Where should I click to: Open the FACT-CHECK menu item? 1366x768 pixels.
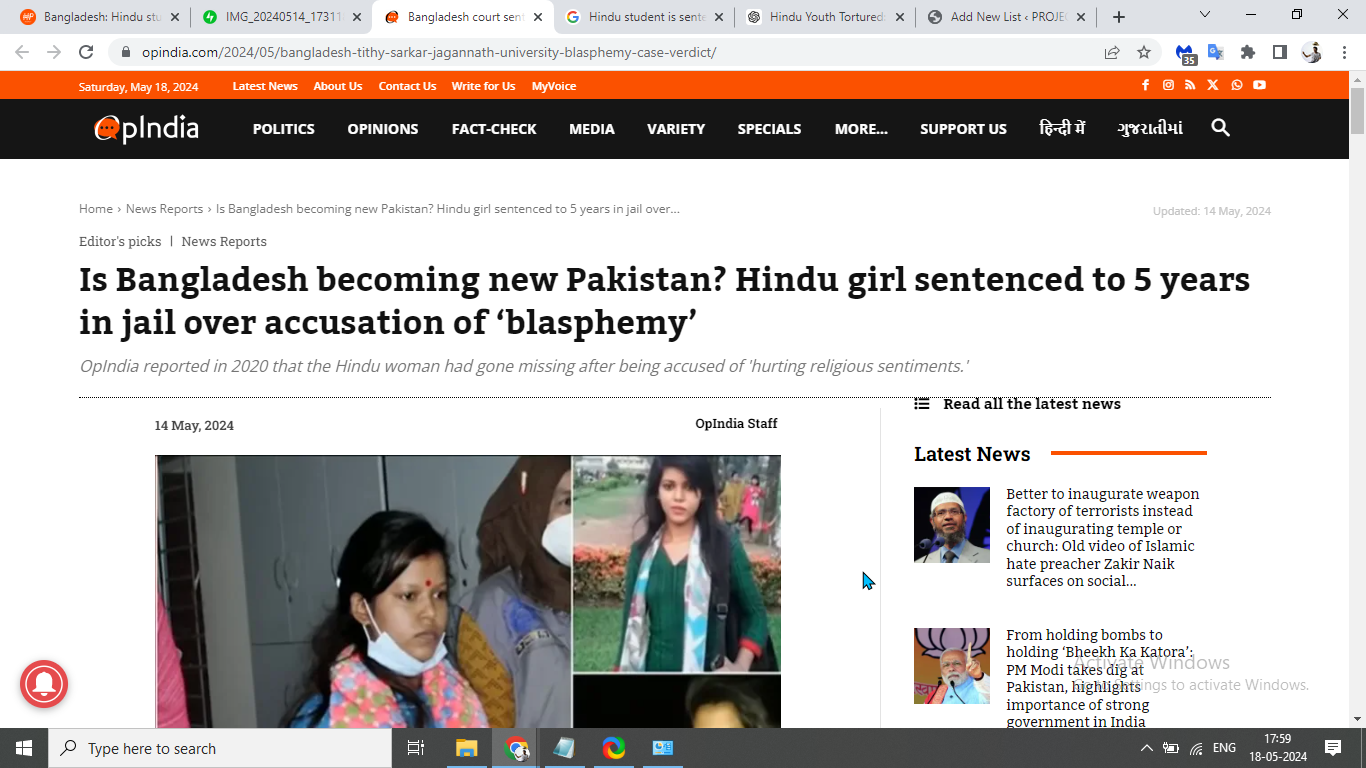pos(494,129)
